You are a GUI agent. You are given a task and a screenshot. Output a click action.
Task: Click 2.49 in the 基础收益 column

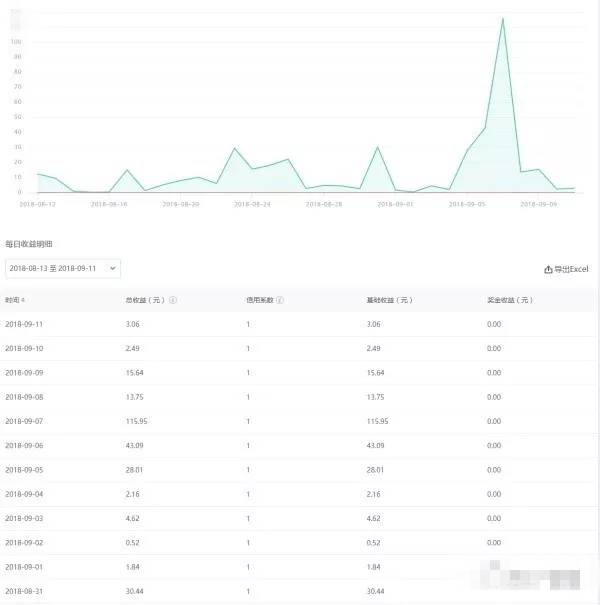(x=374, y=348)
